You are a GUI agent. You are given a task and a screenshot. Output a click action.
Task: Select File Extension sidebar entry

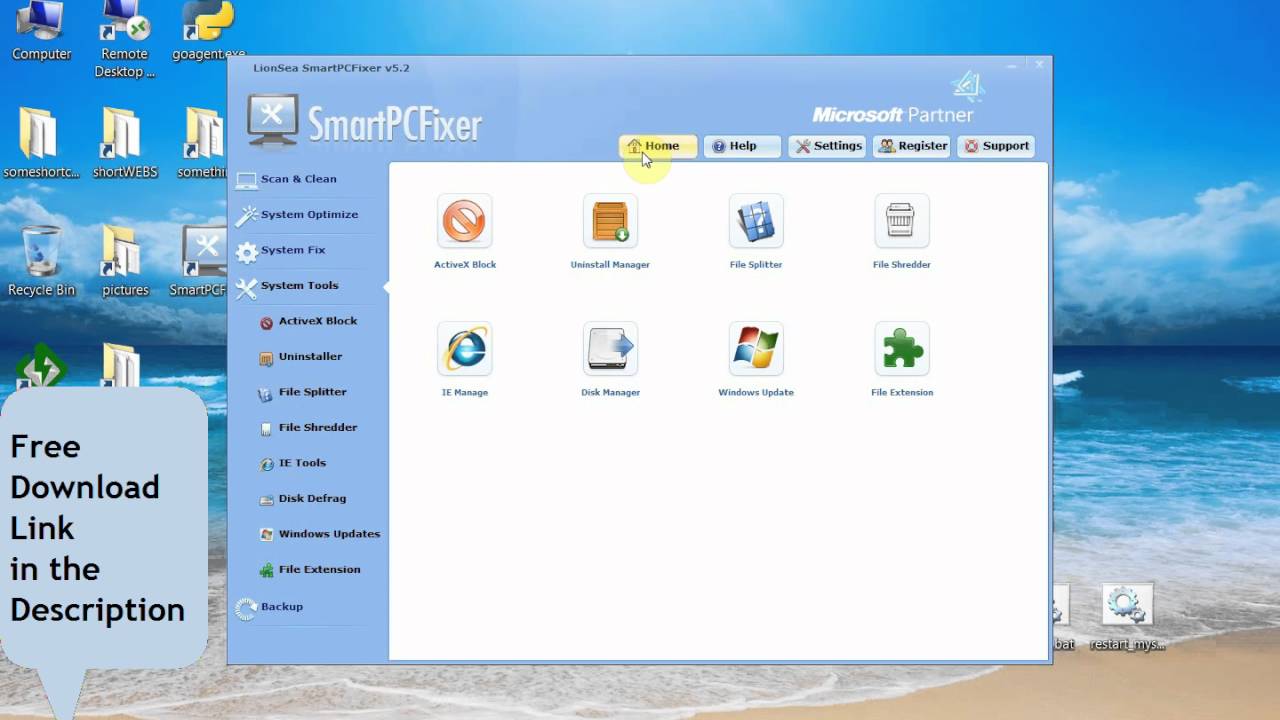310,570
